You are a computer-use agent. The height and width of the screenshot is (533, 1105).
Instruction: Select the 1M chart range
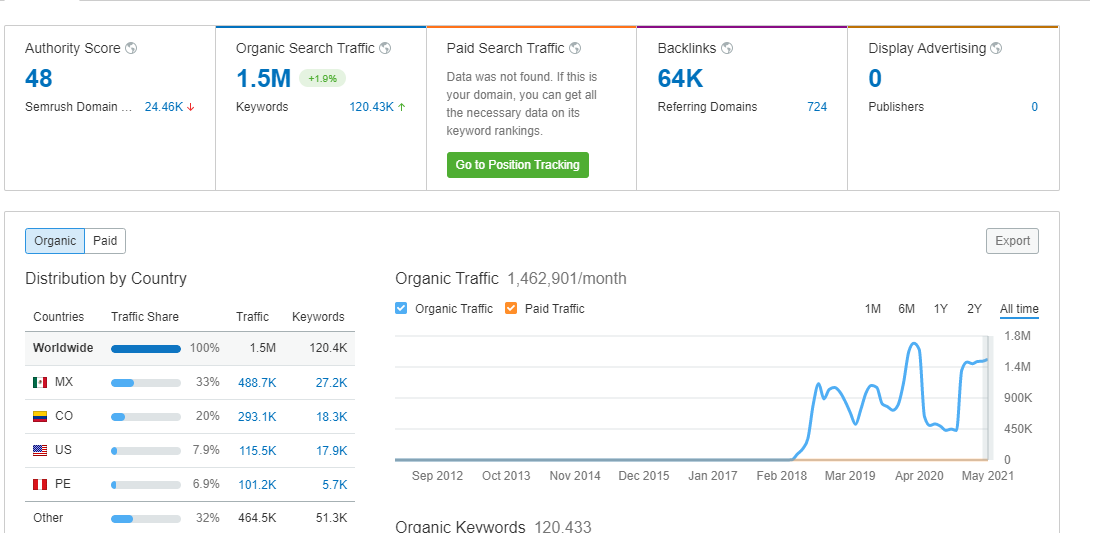tap(872, 309)
